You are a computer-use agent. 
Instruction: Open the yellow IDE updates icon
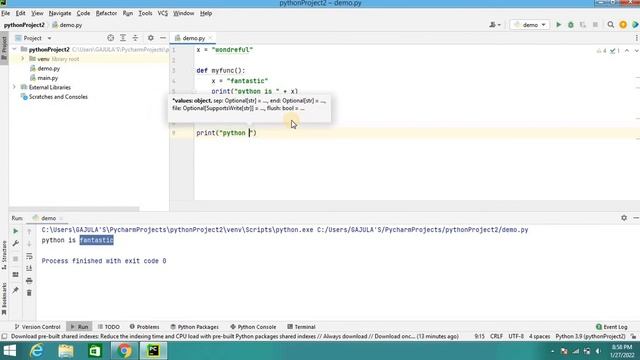coord(623,25)
